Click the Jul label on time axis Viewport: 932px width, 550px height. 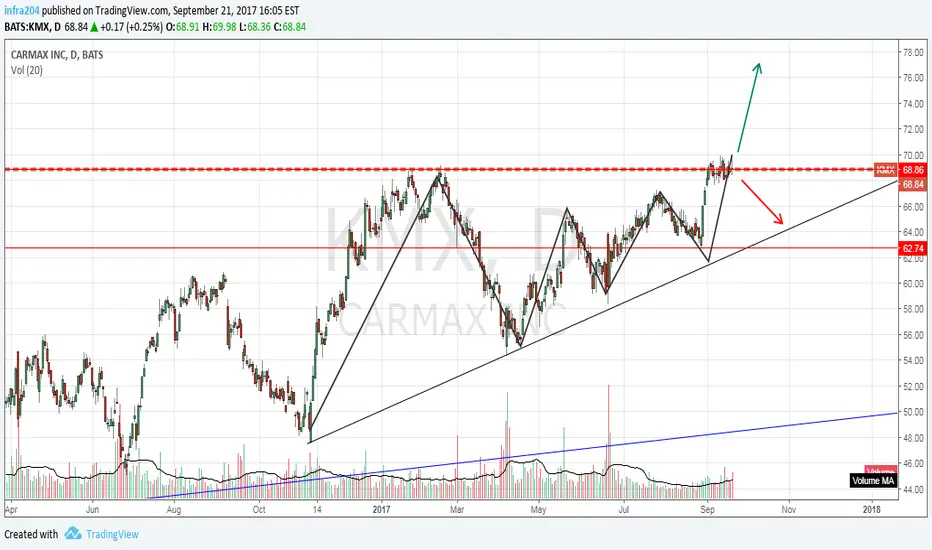coord(624,510)
